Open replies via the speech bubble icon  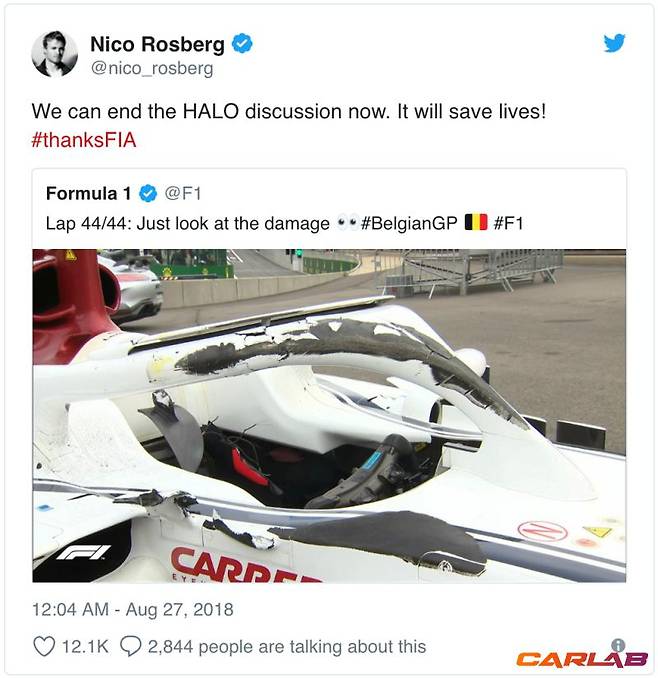[130, 647]
